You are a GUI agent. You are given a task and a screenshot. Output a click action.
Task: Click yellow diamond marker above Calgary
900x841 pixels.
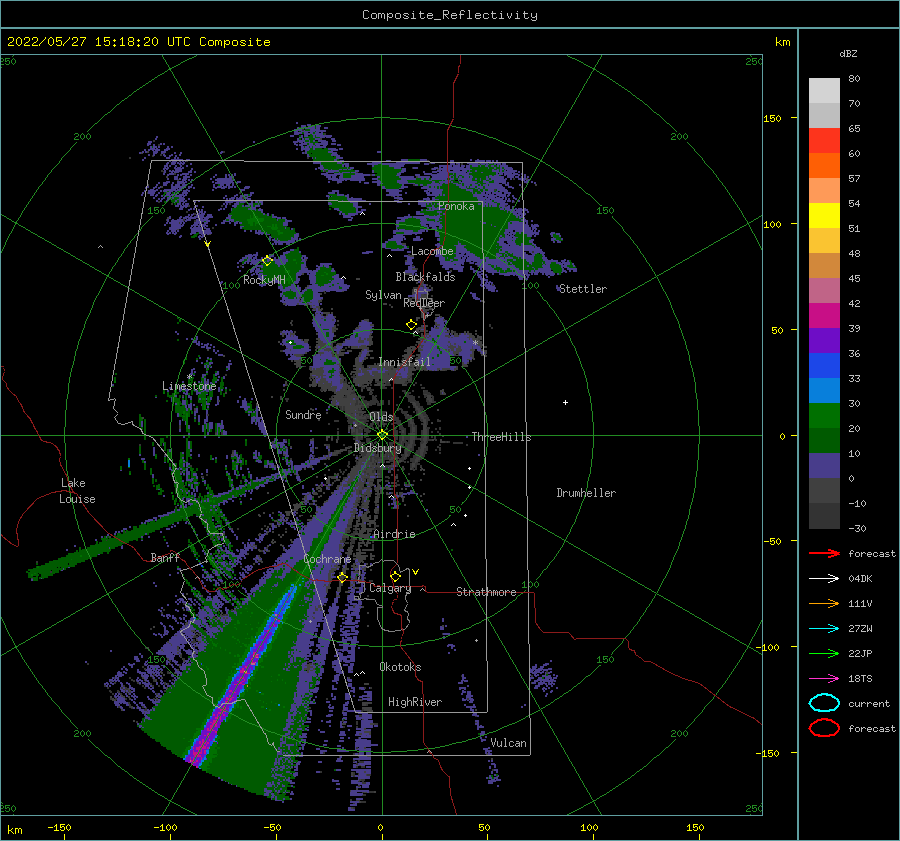pos(395,576)
